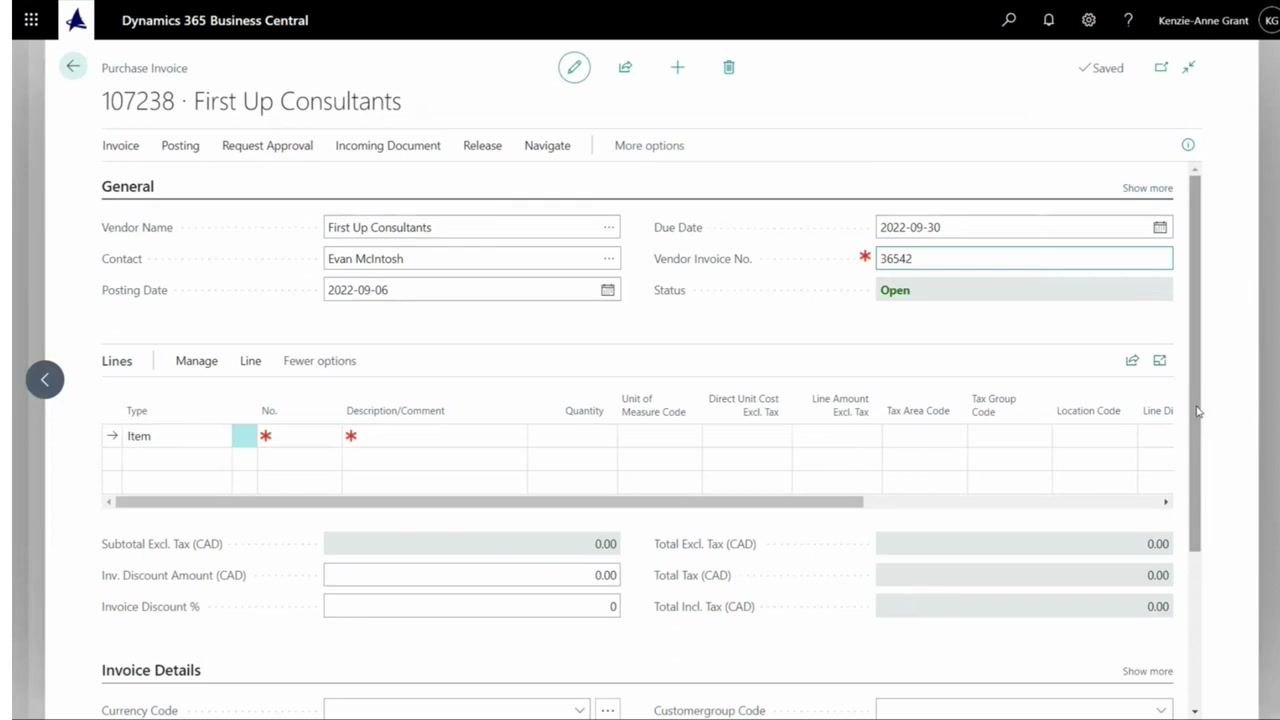Click the share icon in page header

[x=625, y=67]
